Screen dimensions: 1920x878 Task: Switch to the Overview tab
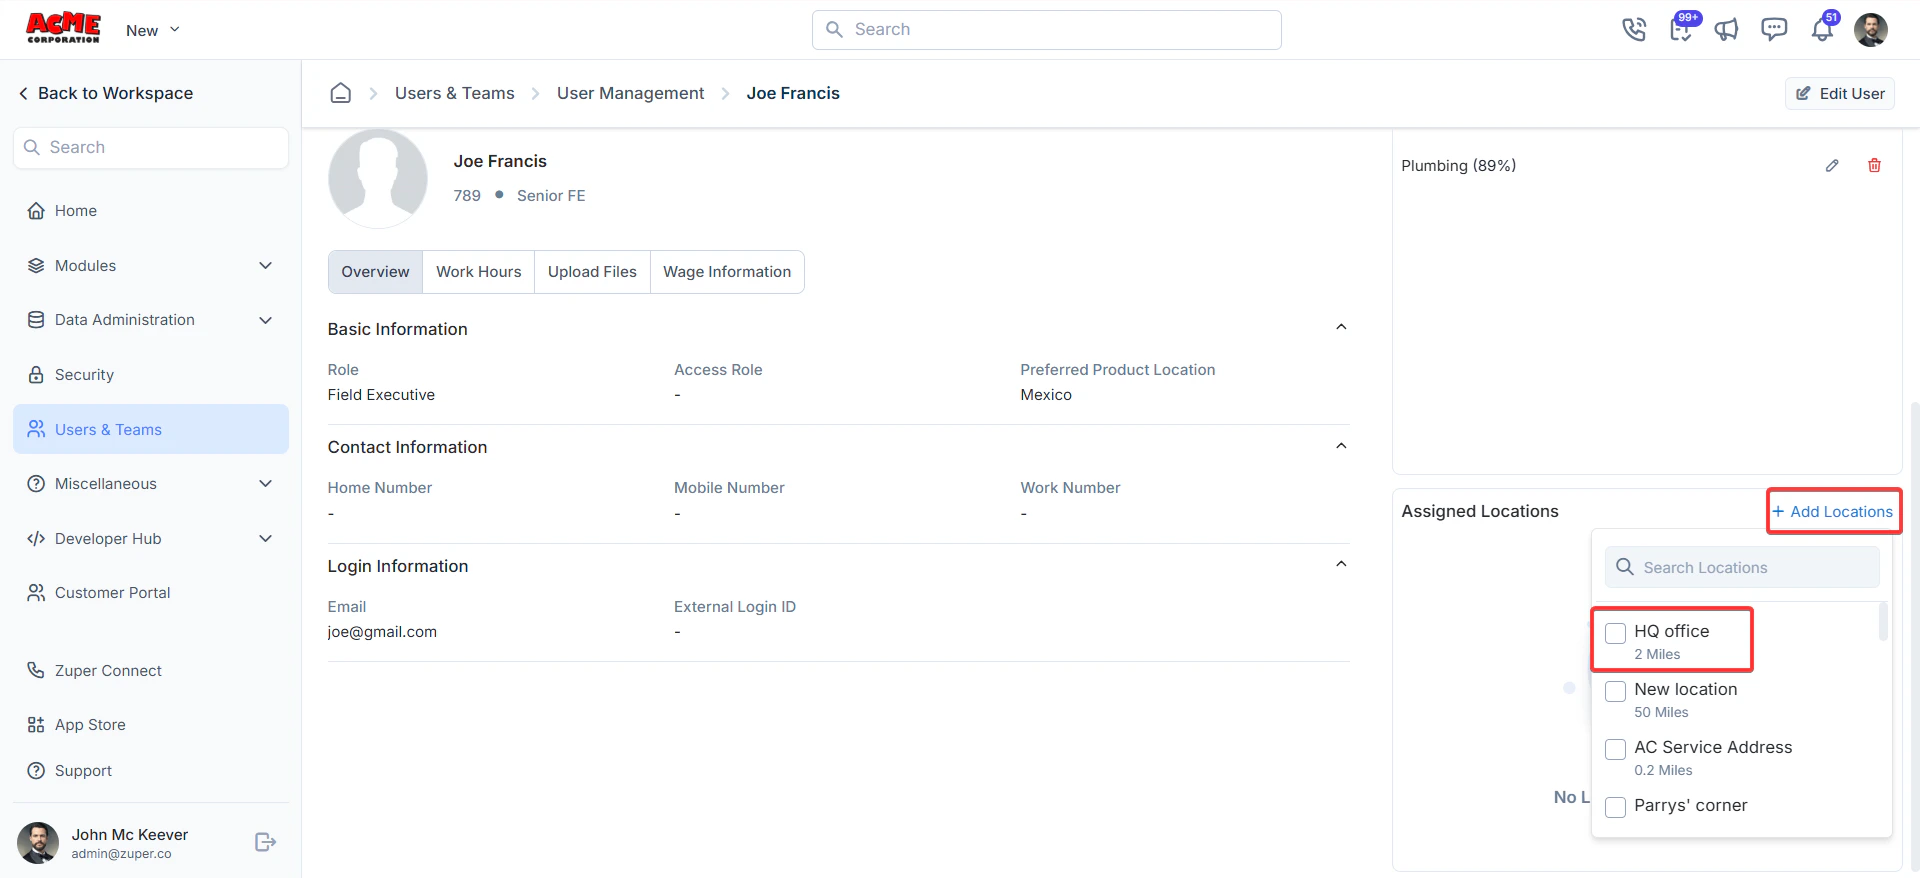tap(375, 272)
